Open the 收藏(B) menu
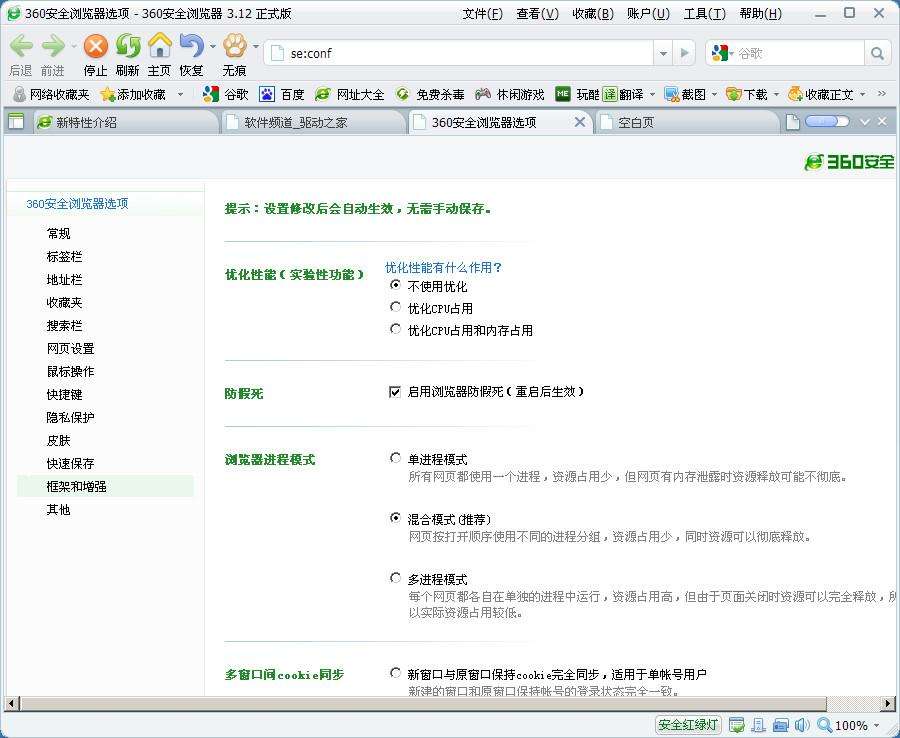 pyautogui.click(x=593, y=14)
